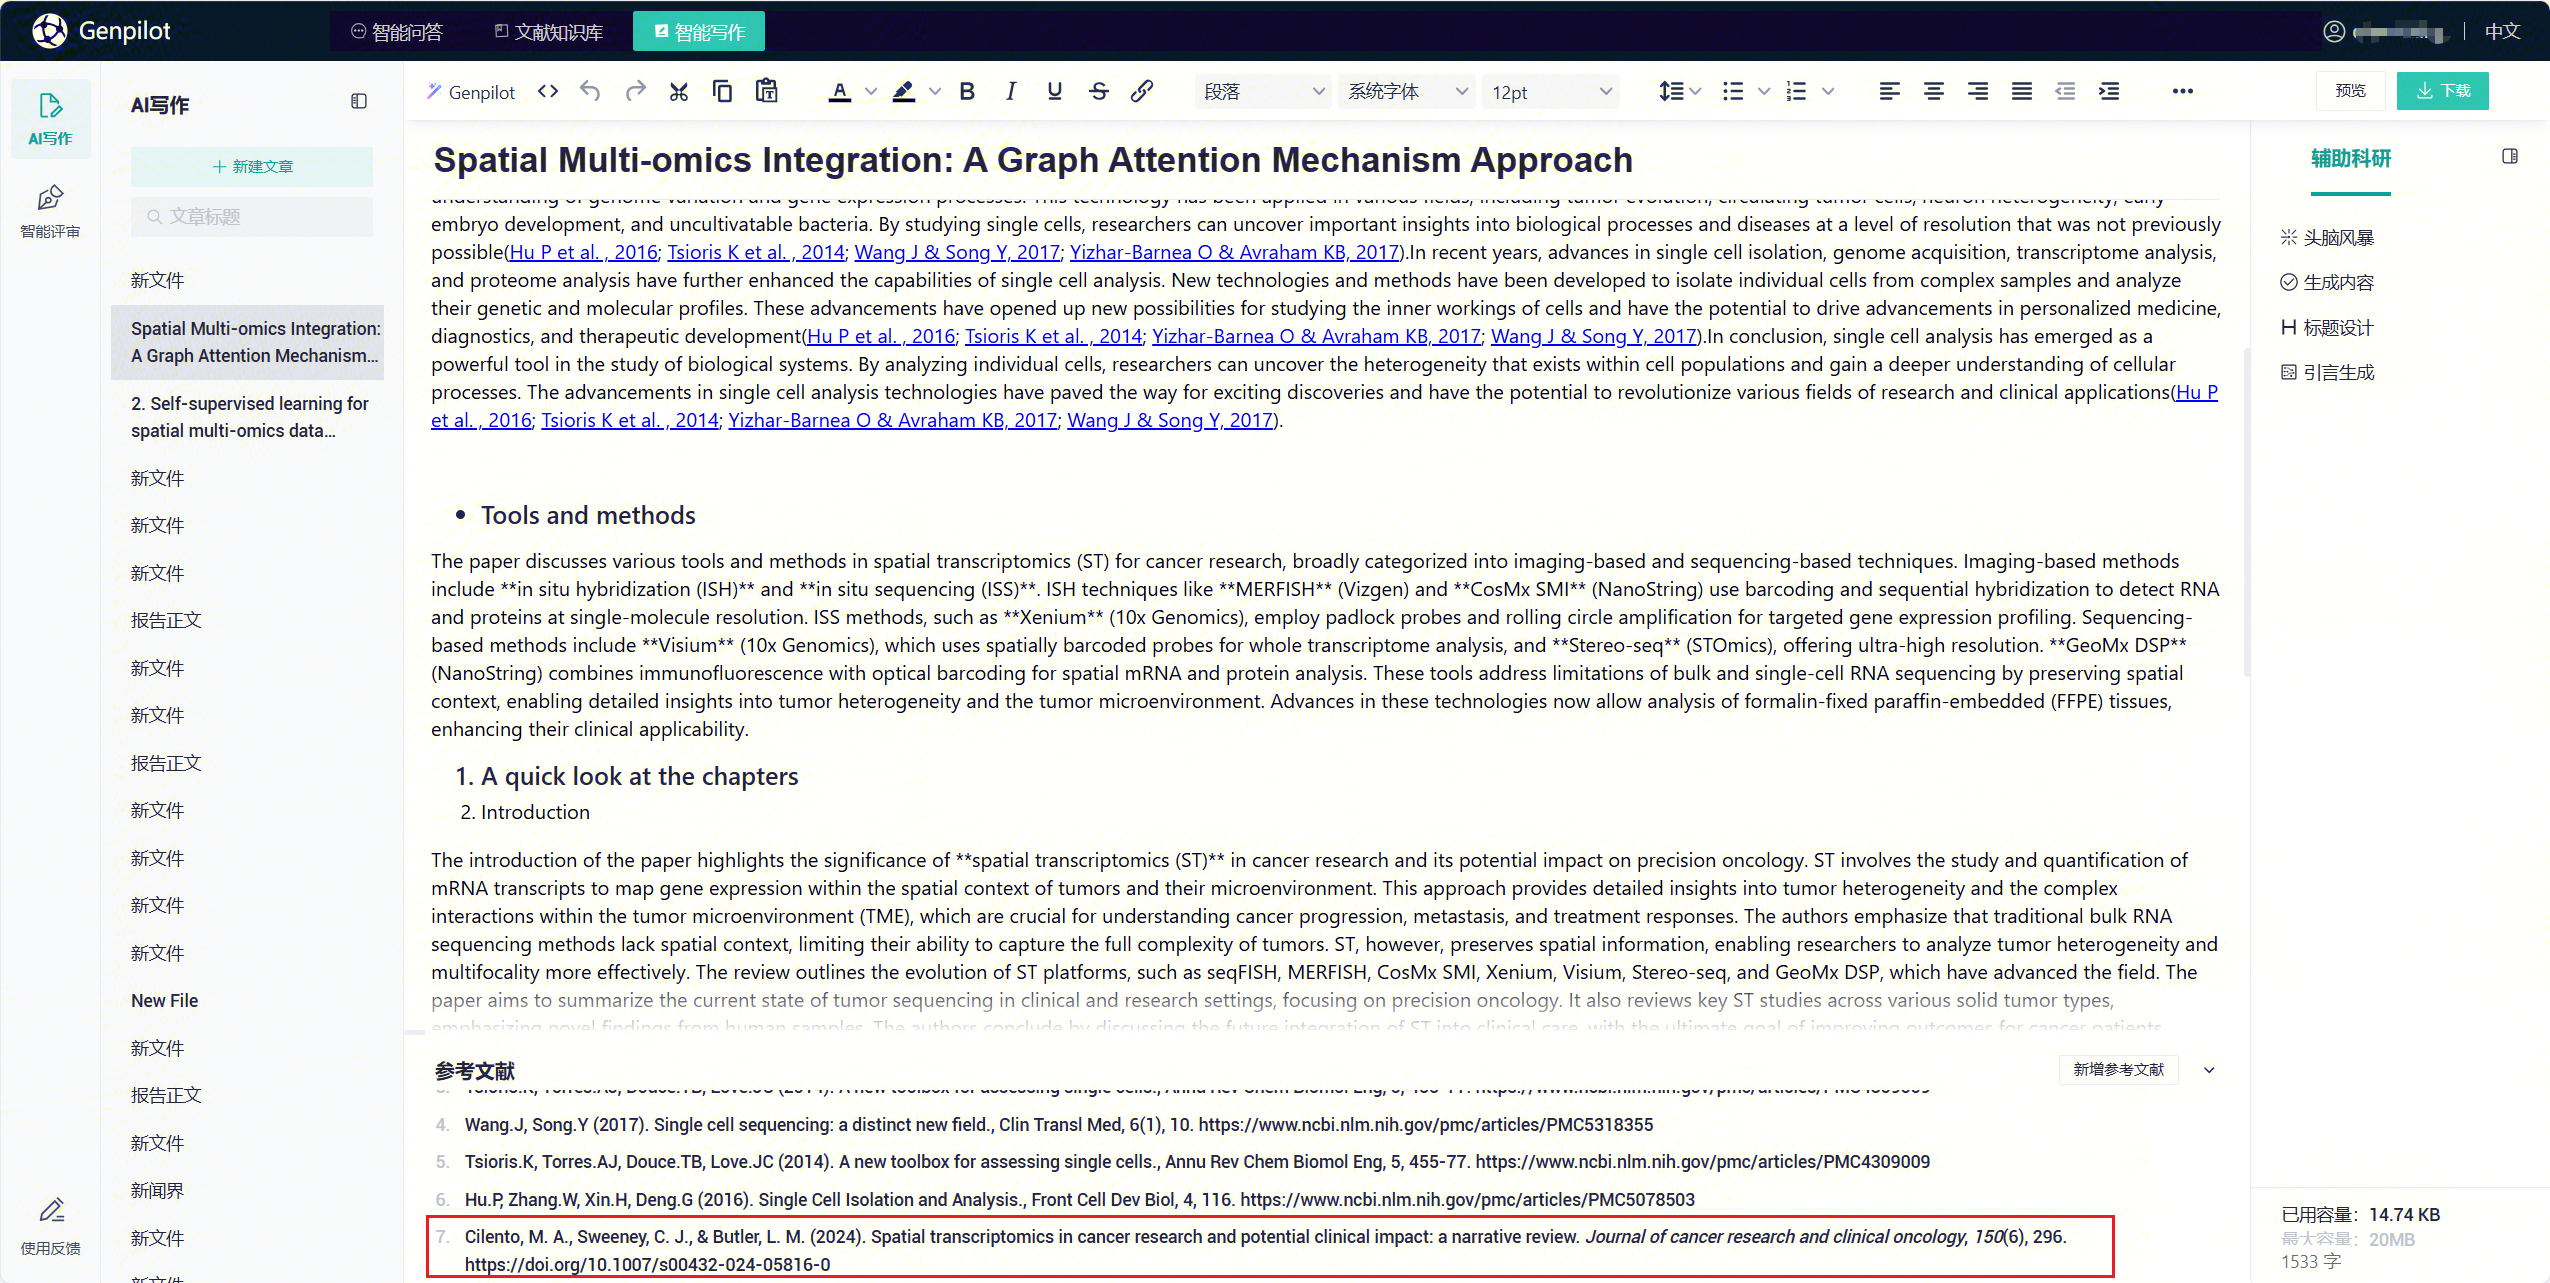
Task: Open more toolbar options ellipsis
Action: pos(2183,92)
